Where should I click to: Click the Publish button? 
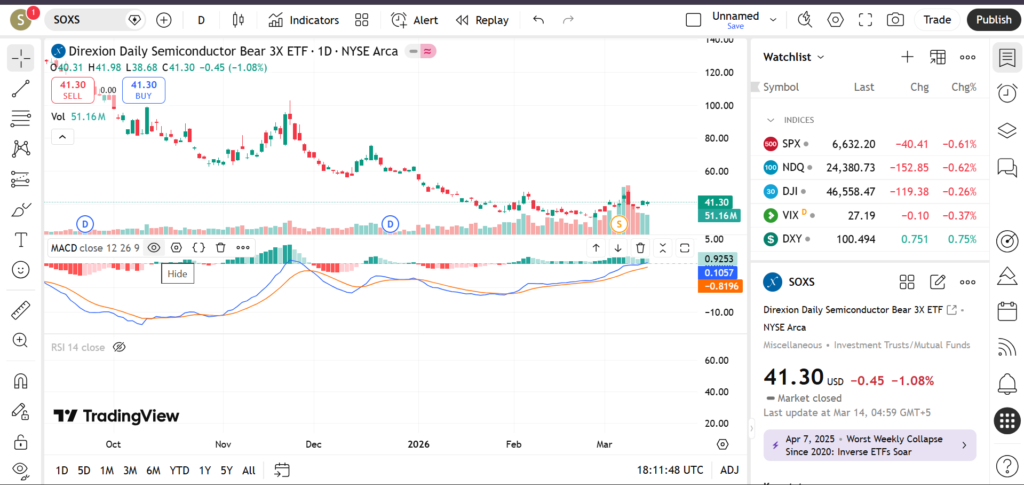(x=993, y=20)
